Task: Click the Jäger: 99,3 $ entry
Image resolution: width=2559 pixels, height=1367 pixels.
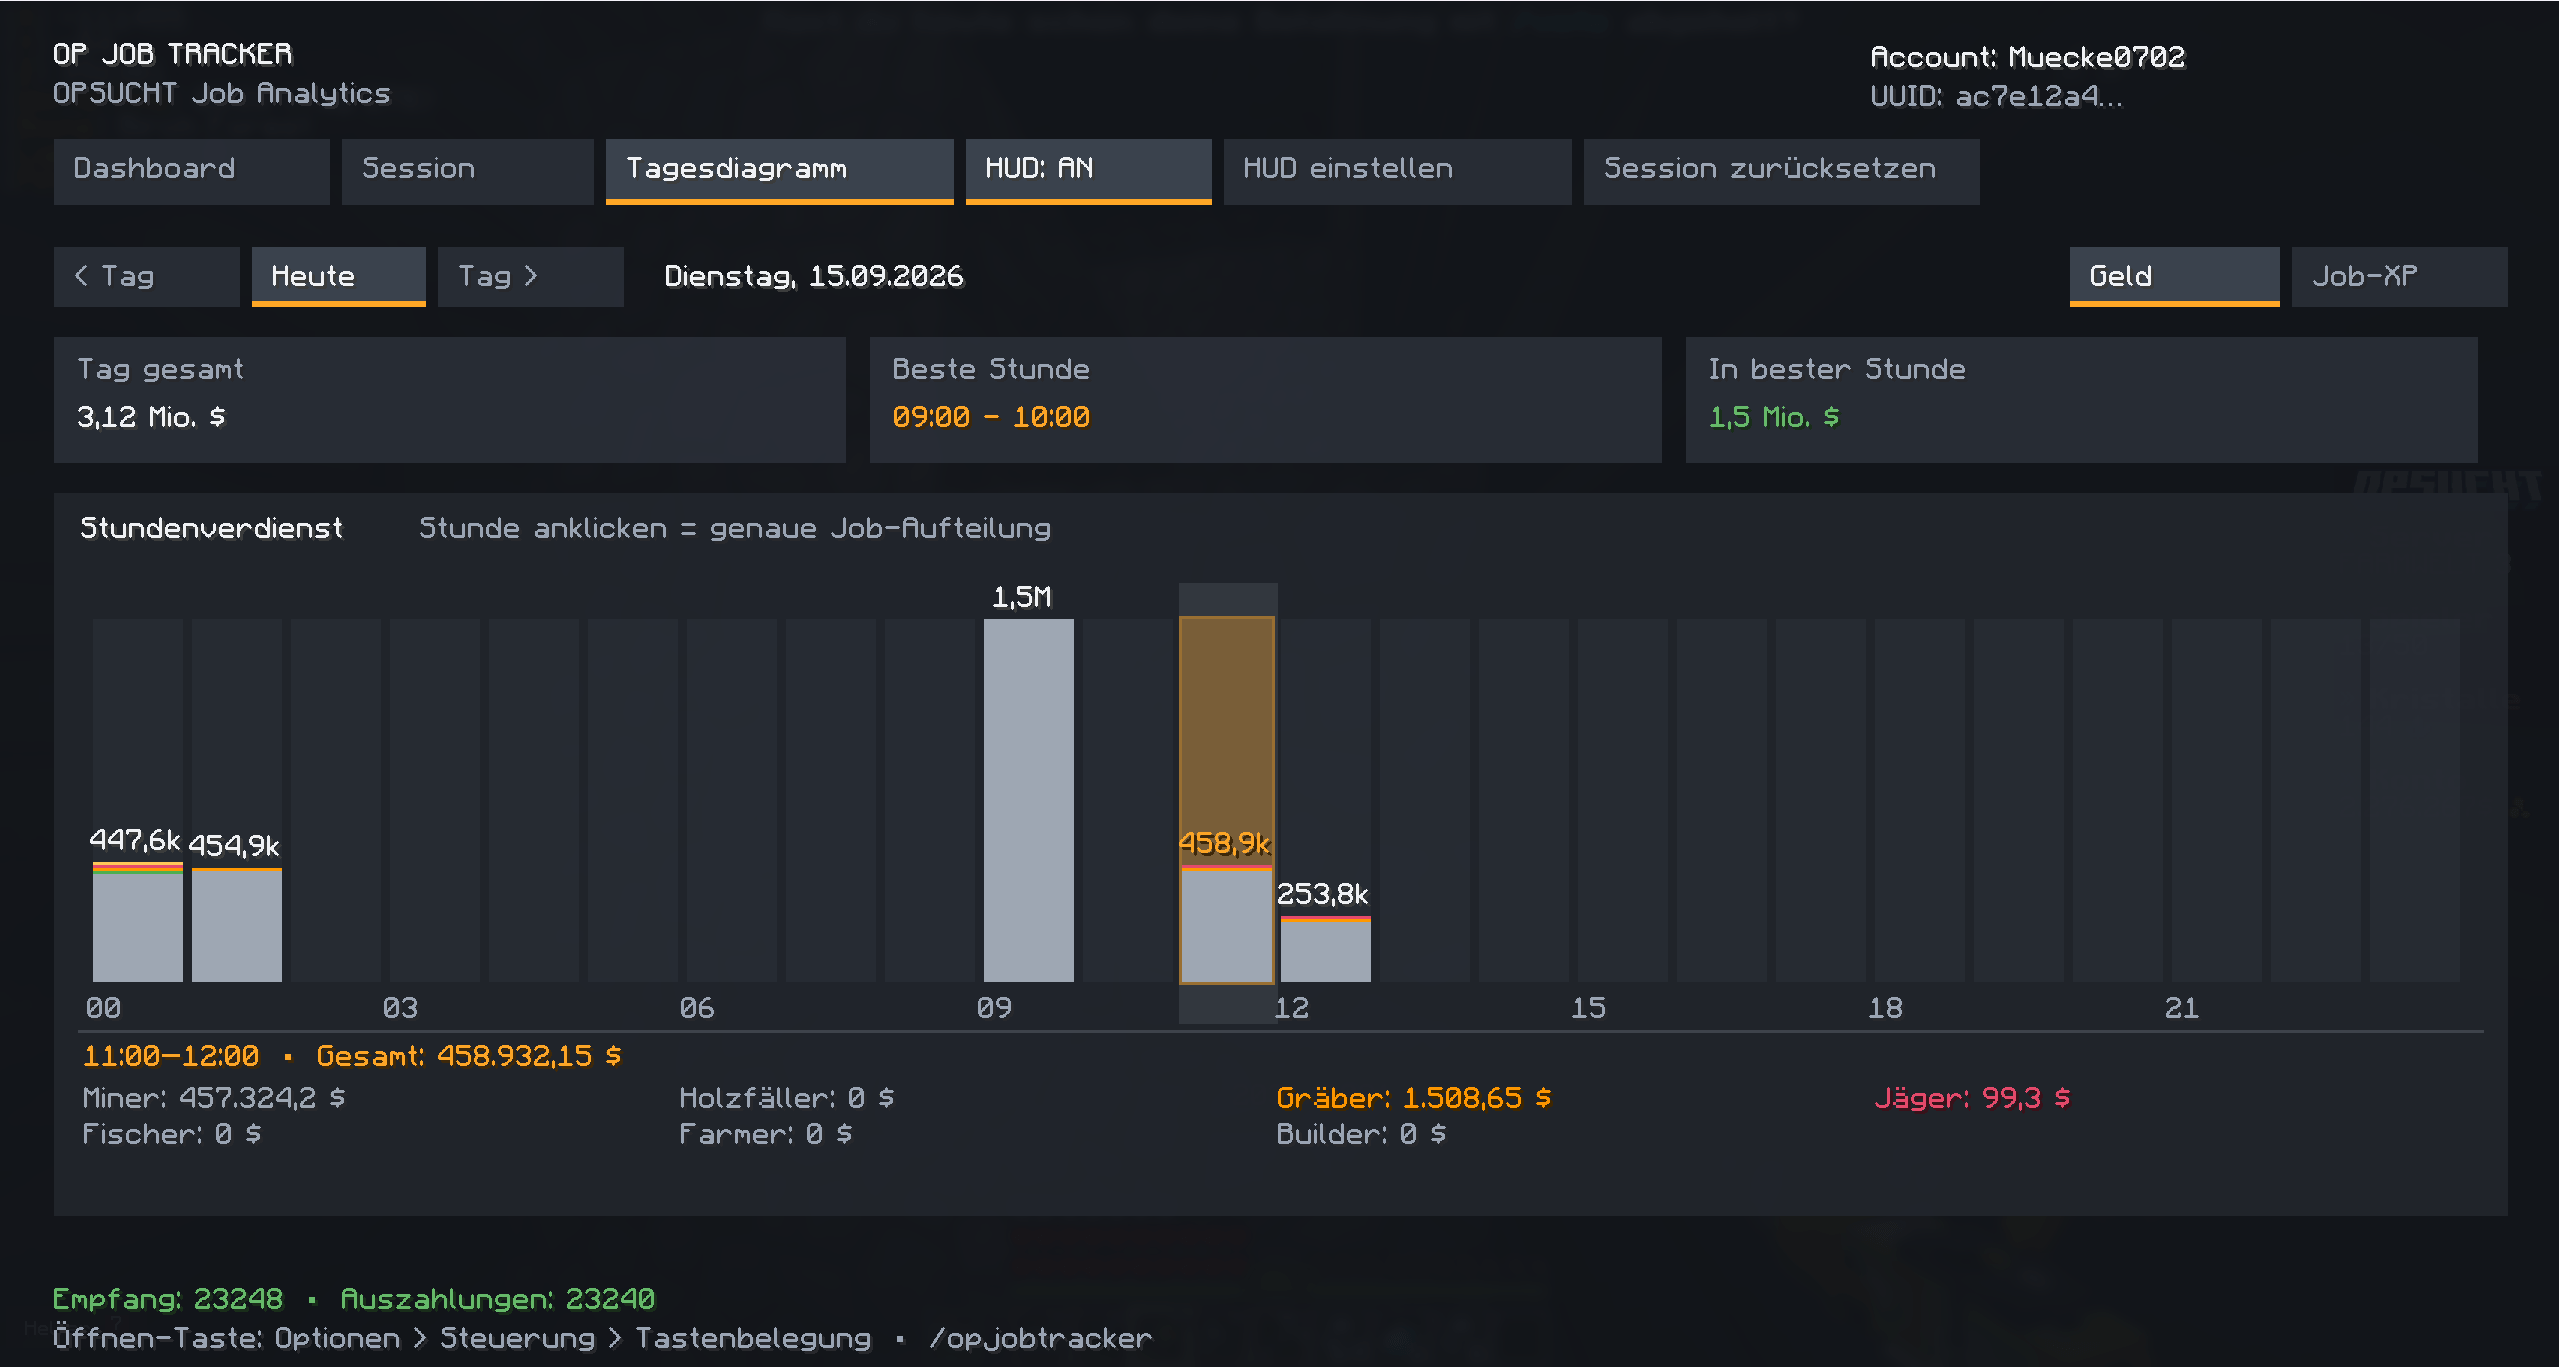Action: pos(1972,1098)
